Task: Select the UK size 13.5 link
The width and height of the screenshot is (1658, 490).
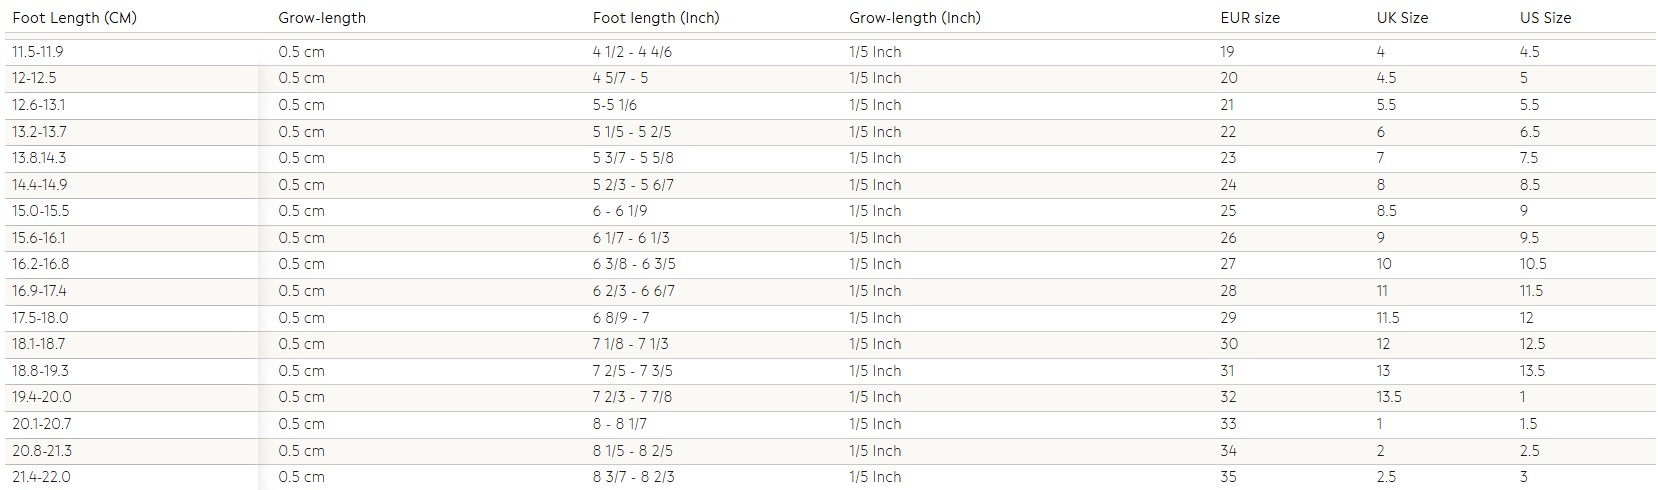Action: [x=1389, y=397]
